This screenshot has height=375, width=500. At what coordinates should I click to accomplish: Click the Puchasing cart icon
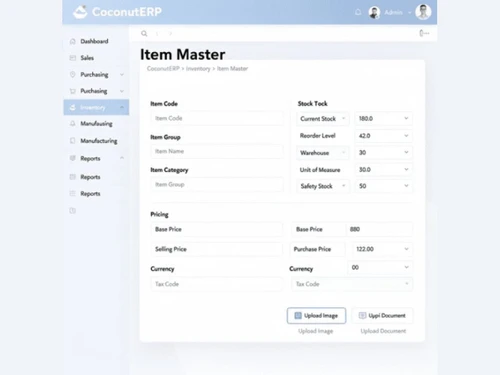point(72,91)
